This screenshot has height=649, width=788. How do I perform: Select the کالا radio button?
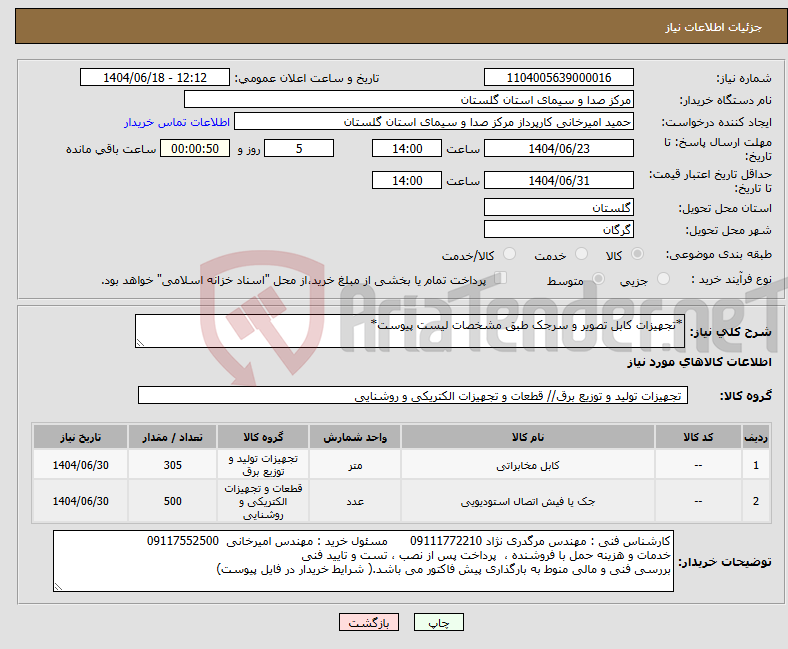[637, 254]
